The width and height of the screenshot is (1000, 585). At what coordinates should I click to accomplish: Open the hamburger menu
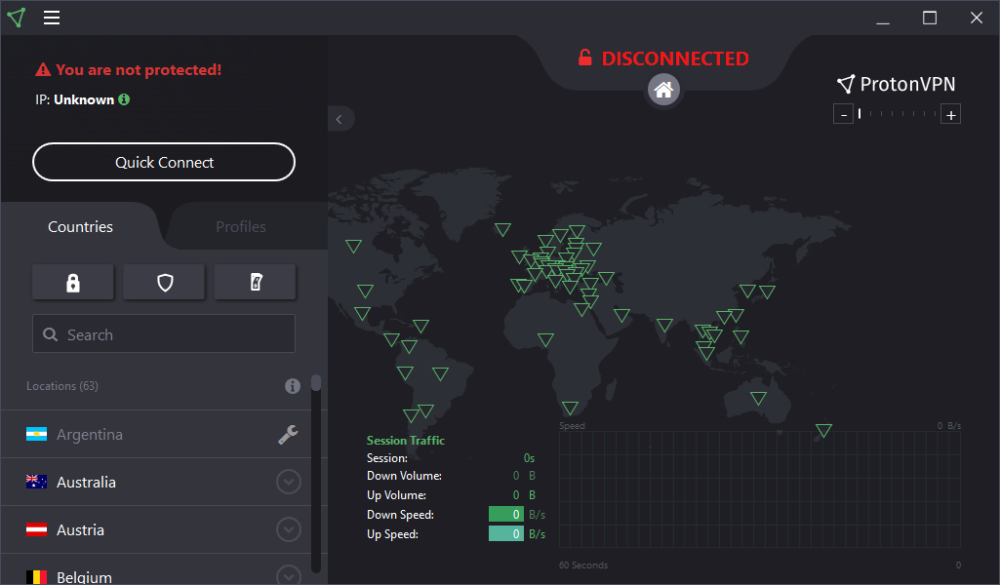pyautogui.click(x=51, y=17)
